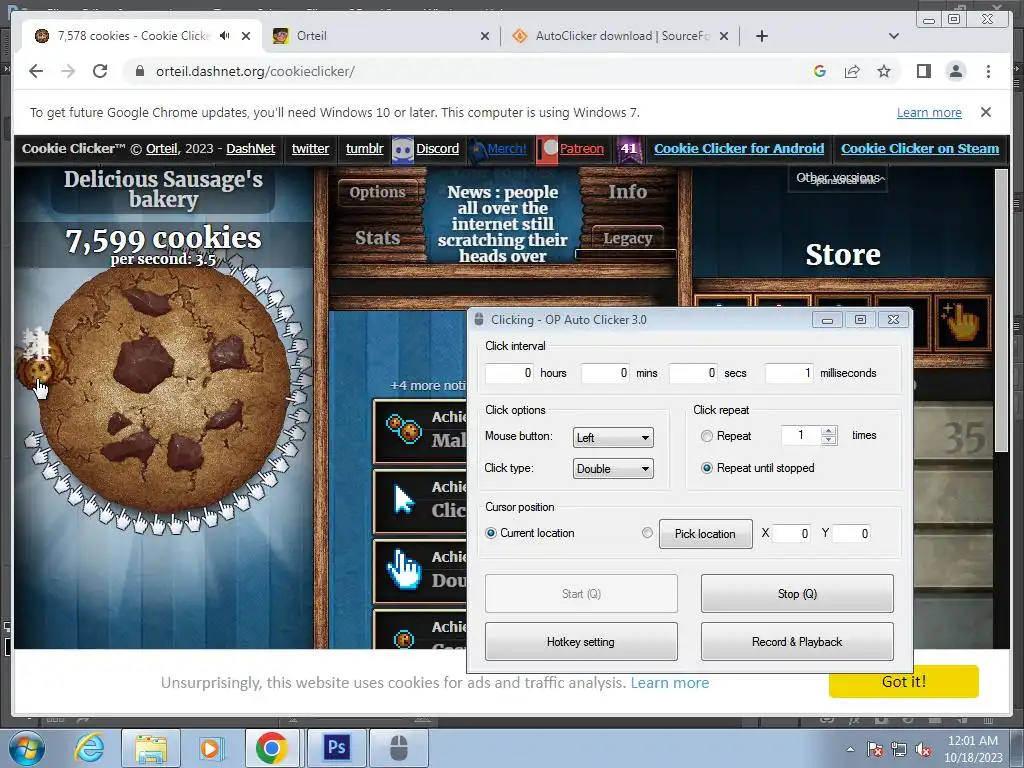Viewport: 1024px width, 768px height.
Task: Increase repeat times with up arrow
Action: 829,431
